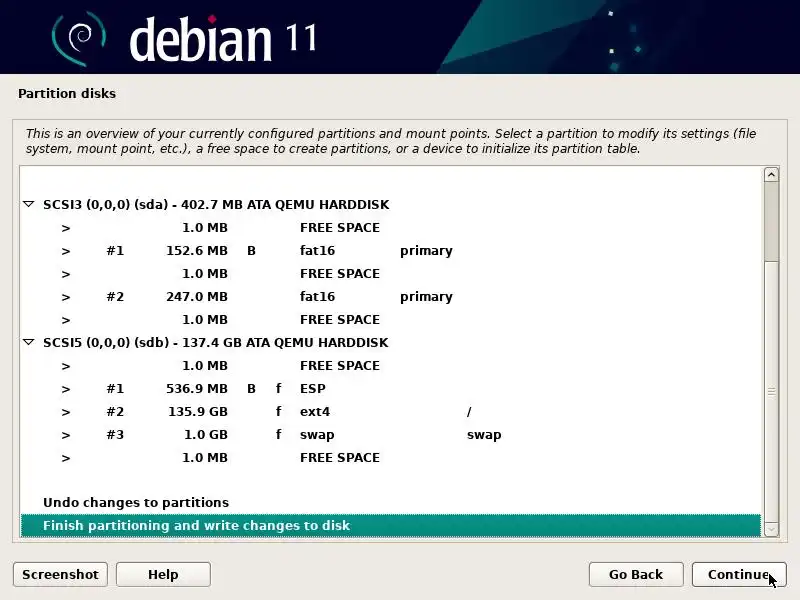Click the format flag f on ext4 row
The image size is (800, 600).
[x=279, y=411]
